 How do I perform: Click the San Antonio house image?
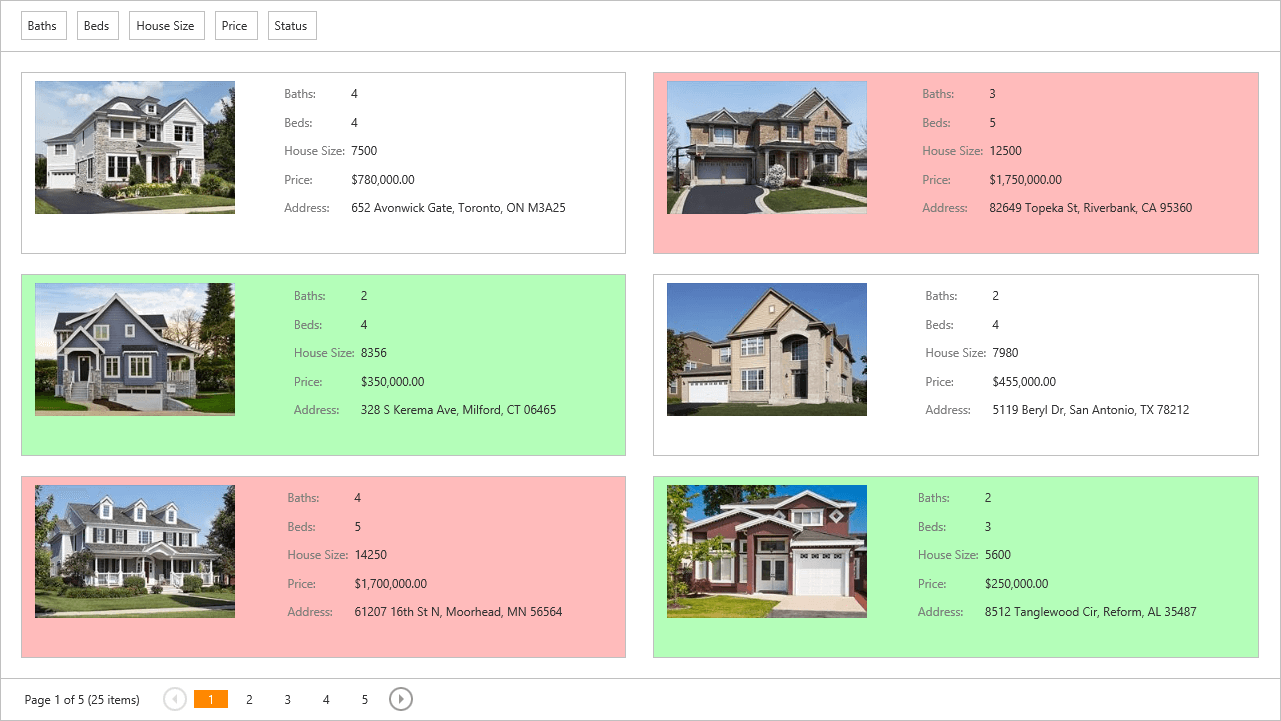pyautogui.click(x=767, y=349)
